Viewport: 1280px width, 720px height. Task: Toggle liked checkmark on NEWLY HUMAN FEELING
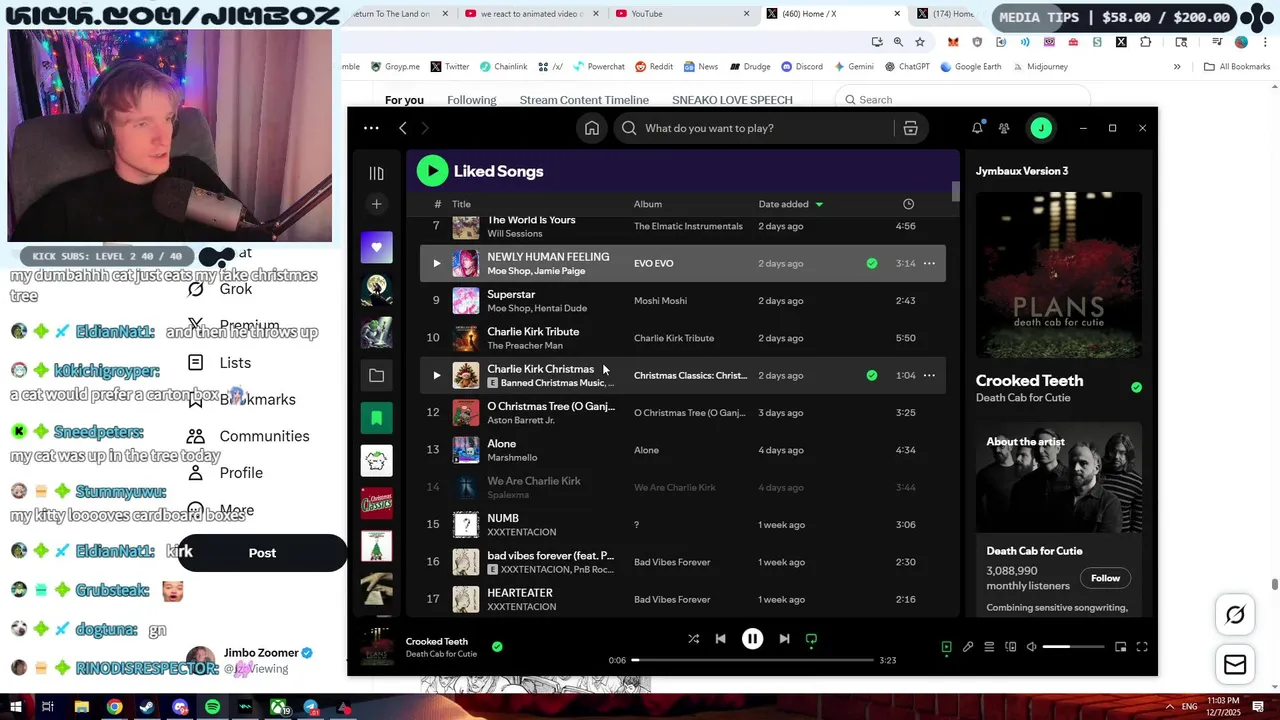pyautogui.click(x=872, y=263)
